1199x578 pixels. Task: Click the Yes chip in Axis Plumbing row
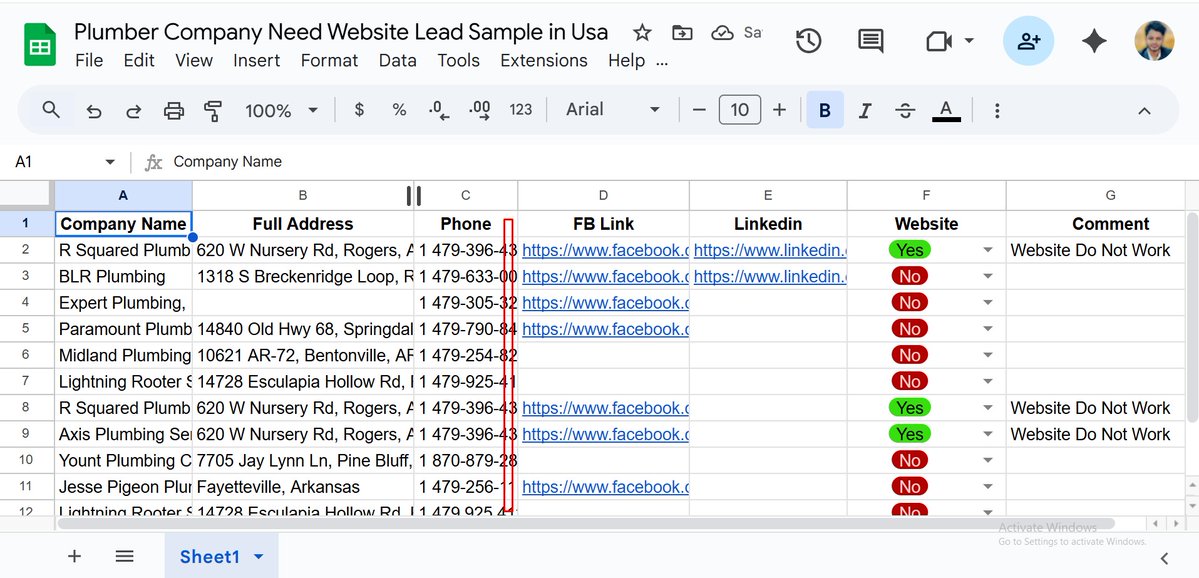(x=910, y=434)
